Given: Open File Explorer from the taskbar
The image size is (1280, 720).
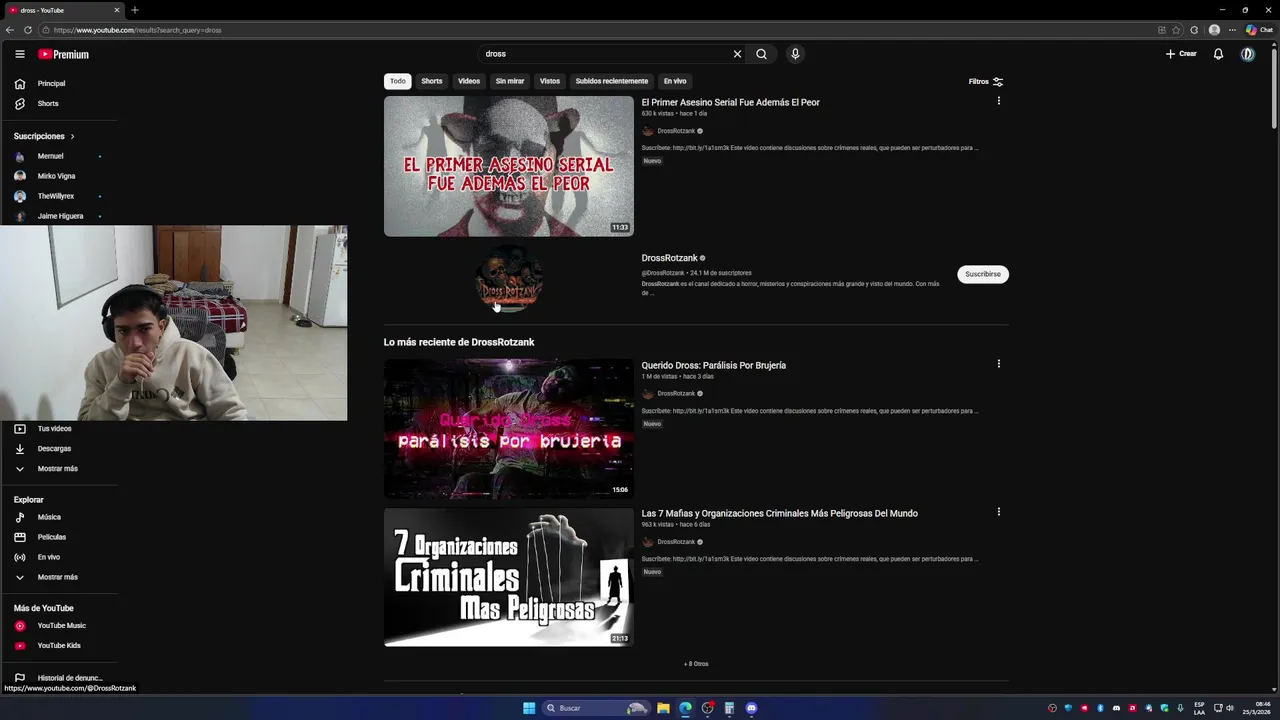Looking at the screenshot, I should pos(663,708).
